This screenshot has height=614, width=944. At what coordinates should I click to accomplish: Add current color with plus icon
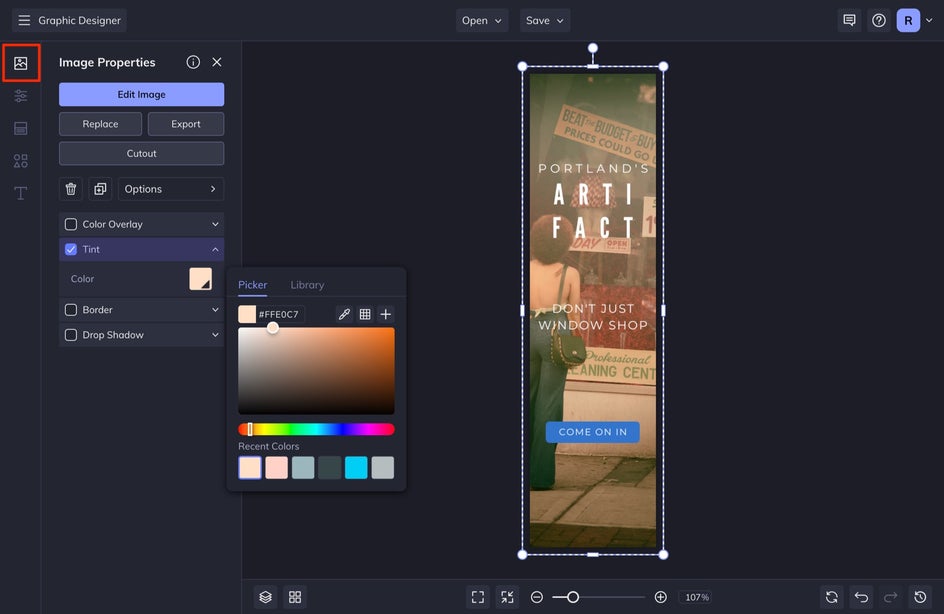386,314
